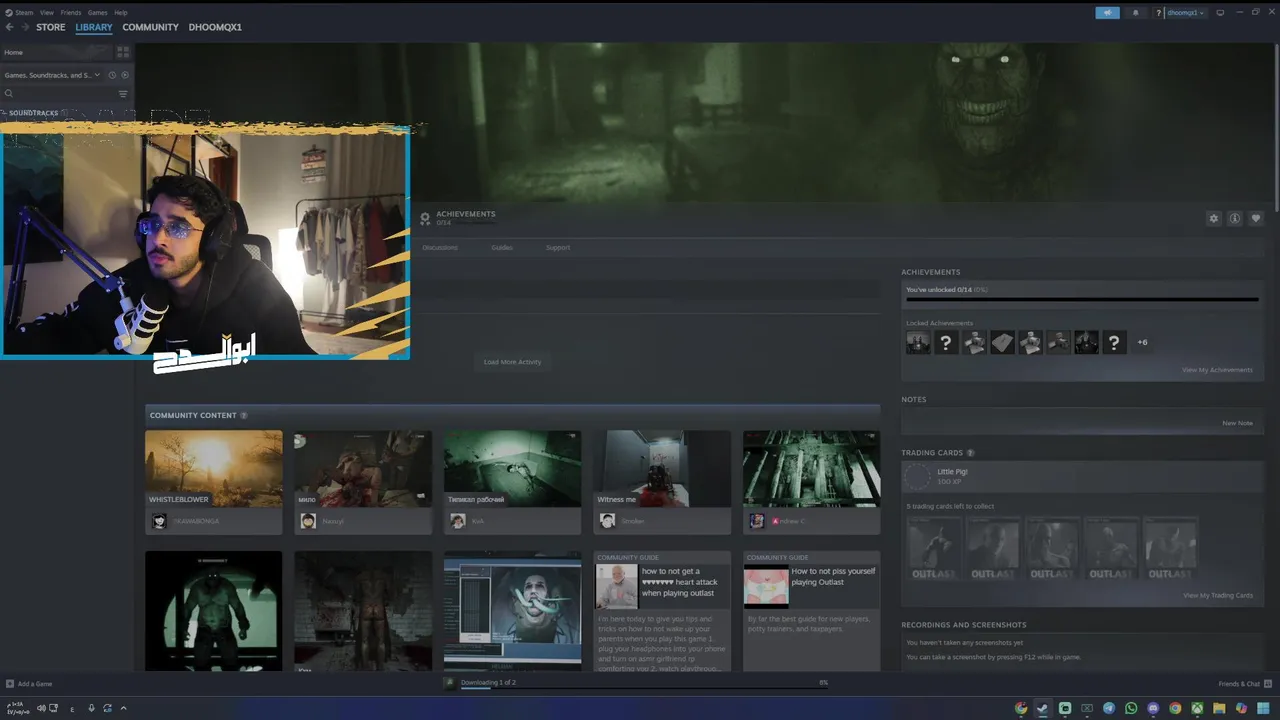Select the first locked achievement icon
This screenshot has height=720, width=1280.
pyautogui.click(x=918, y=342)
